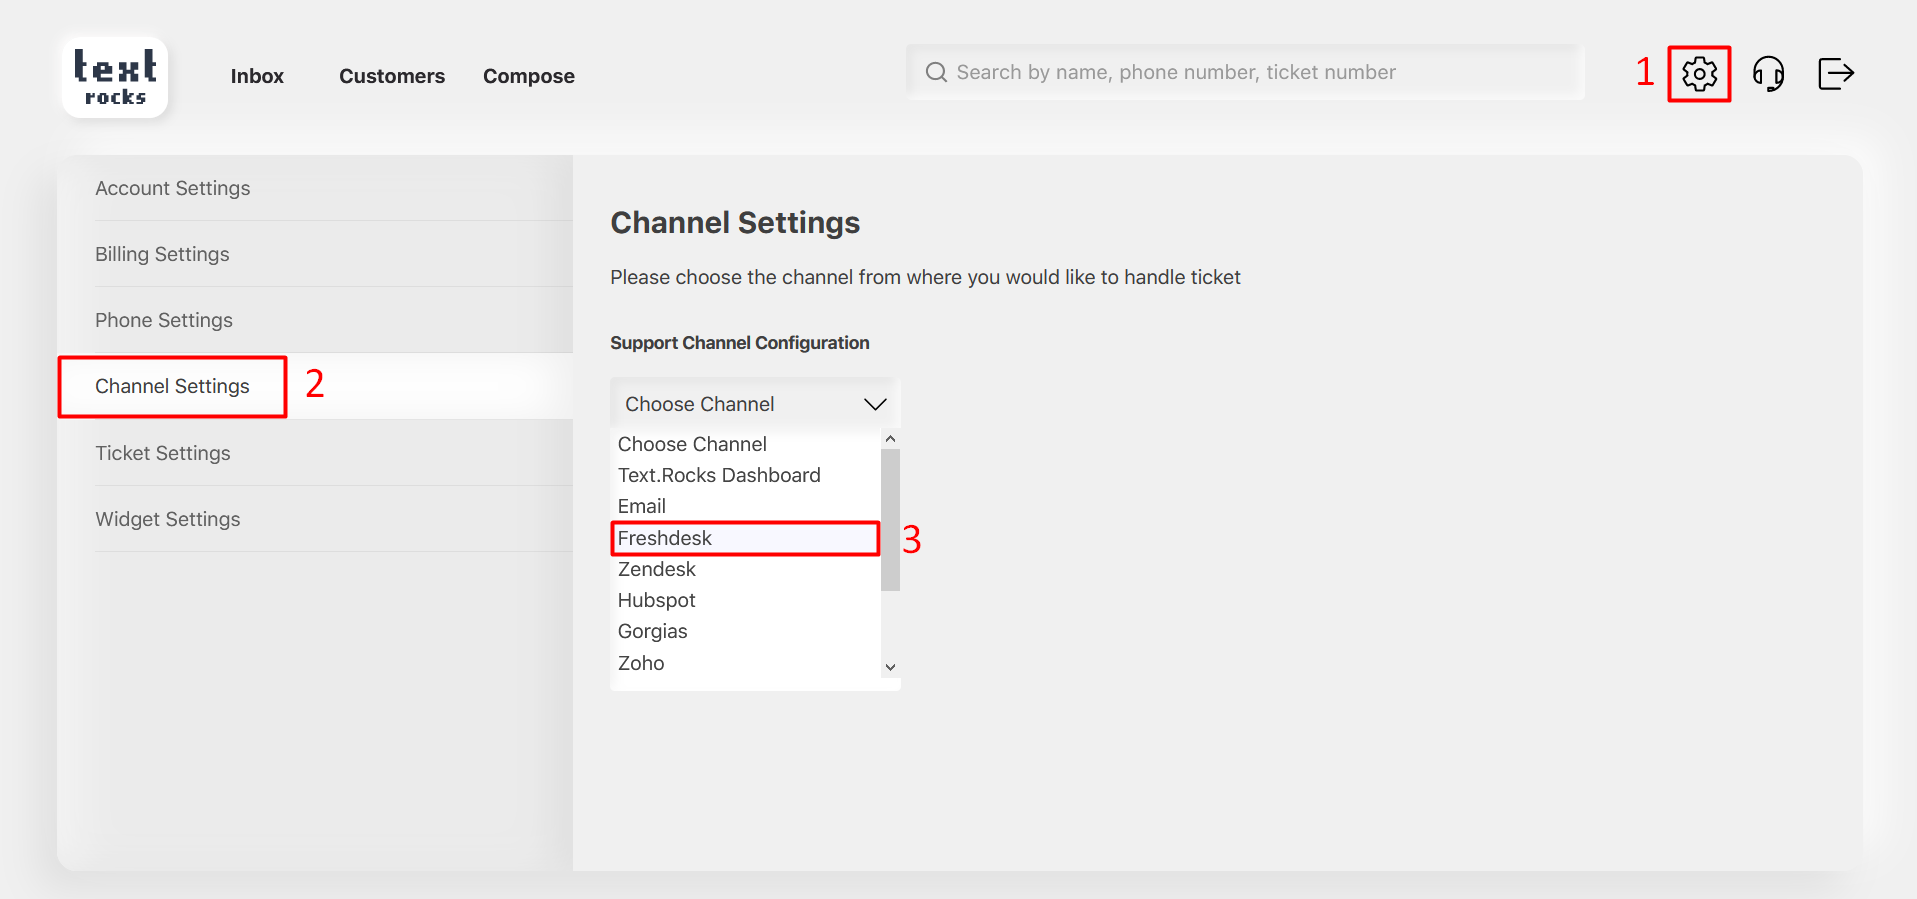Click the text rocks logo
This screenshot has width=1917, height=899.
click(115, 78)
